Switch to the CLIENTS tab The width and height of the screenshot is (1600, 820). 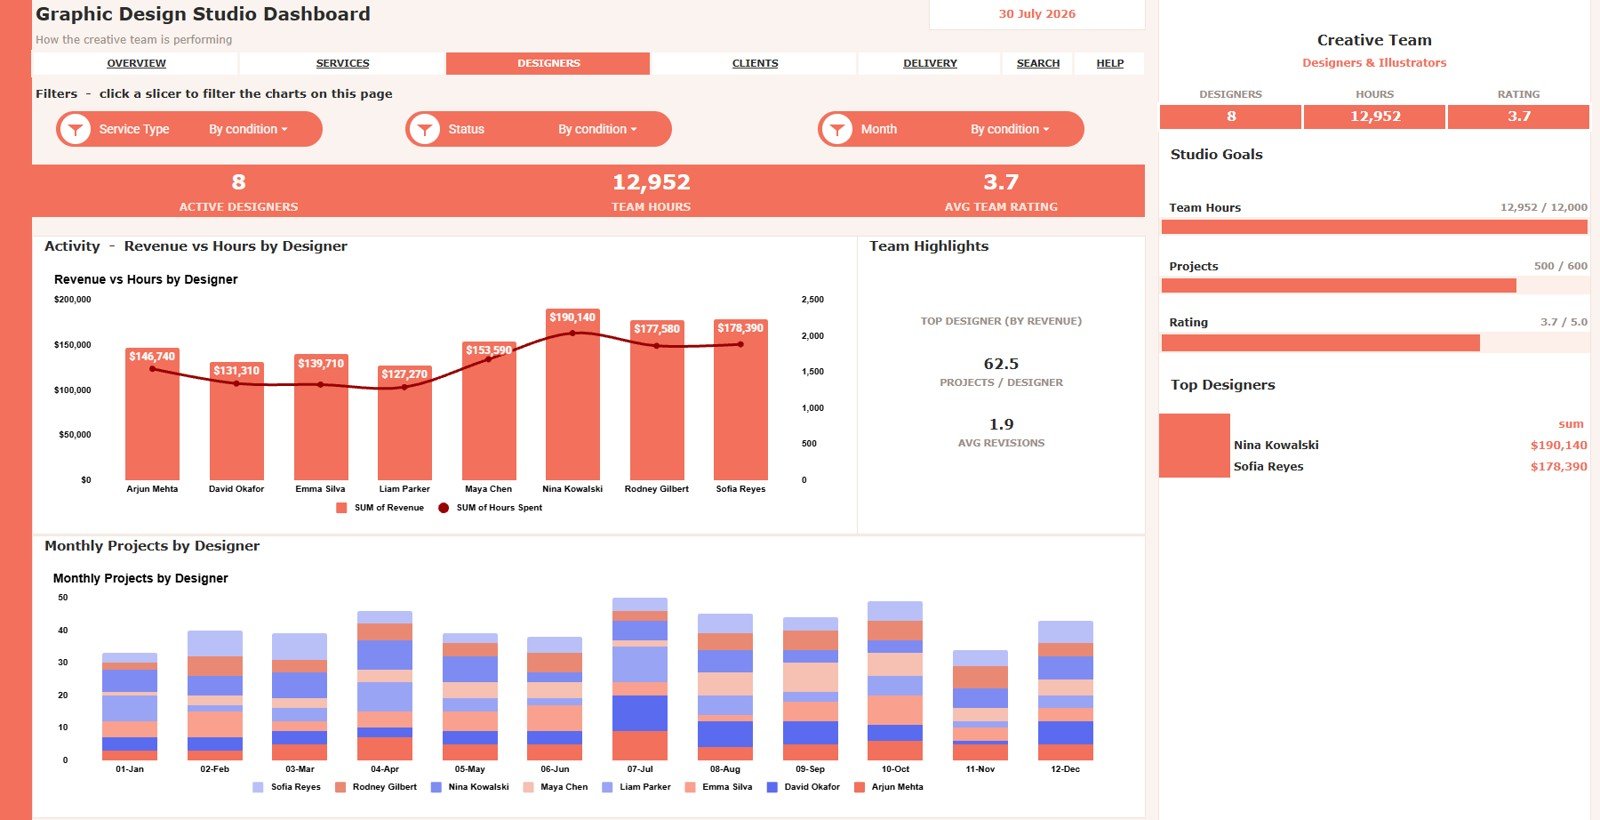point(755,63)
